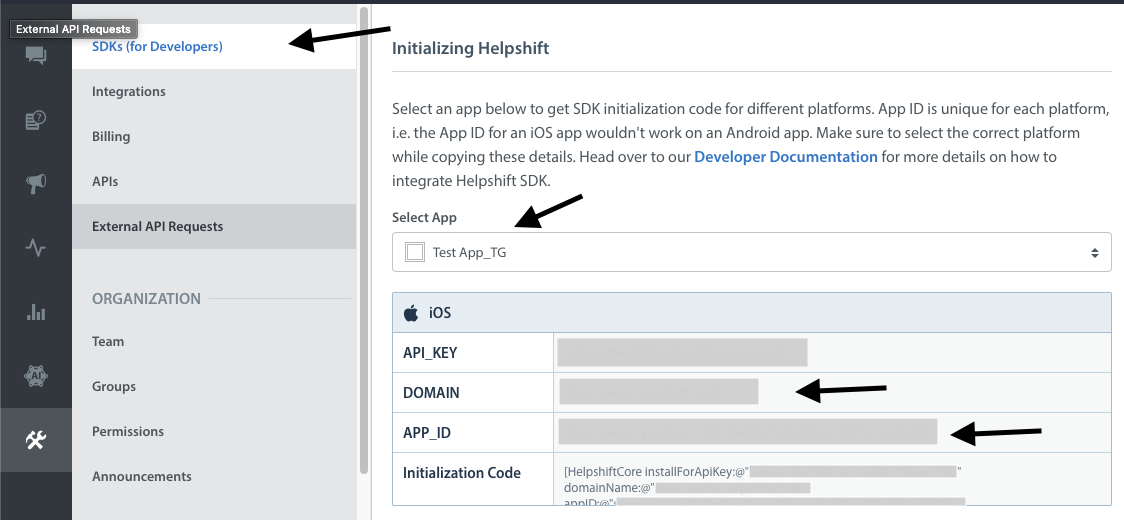1124x520 pixels.
Task: Open the APIs settings page
Action: (105, 182)
